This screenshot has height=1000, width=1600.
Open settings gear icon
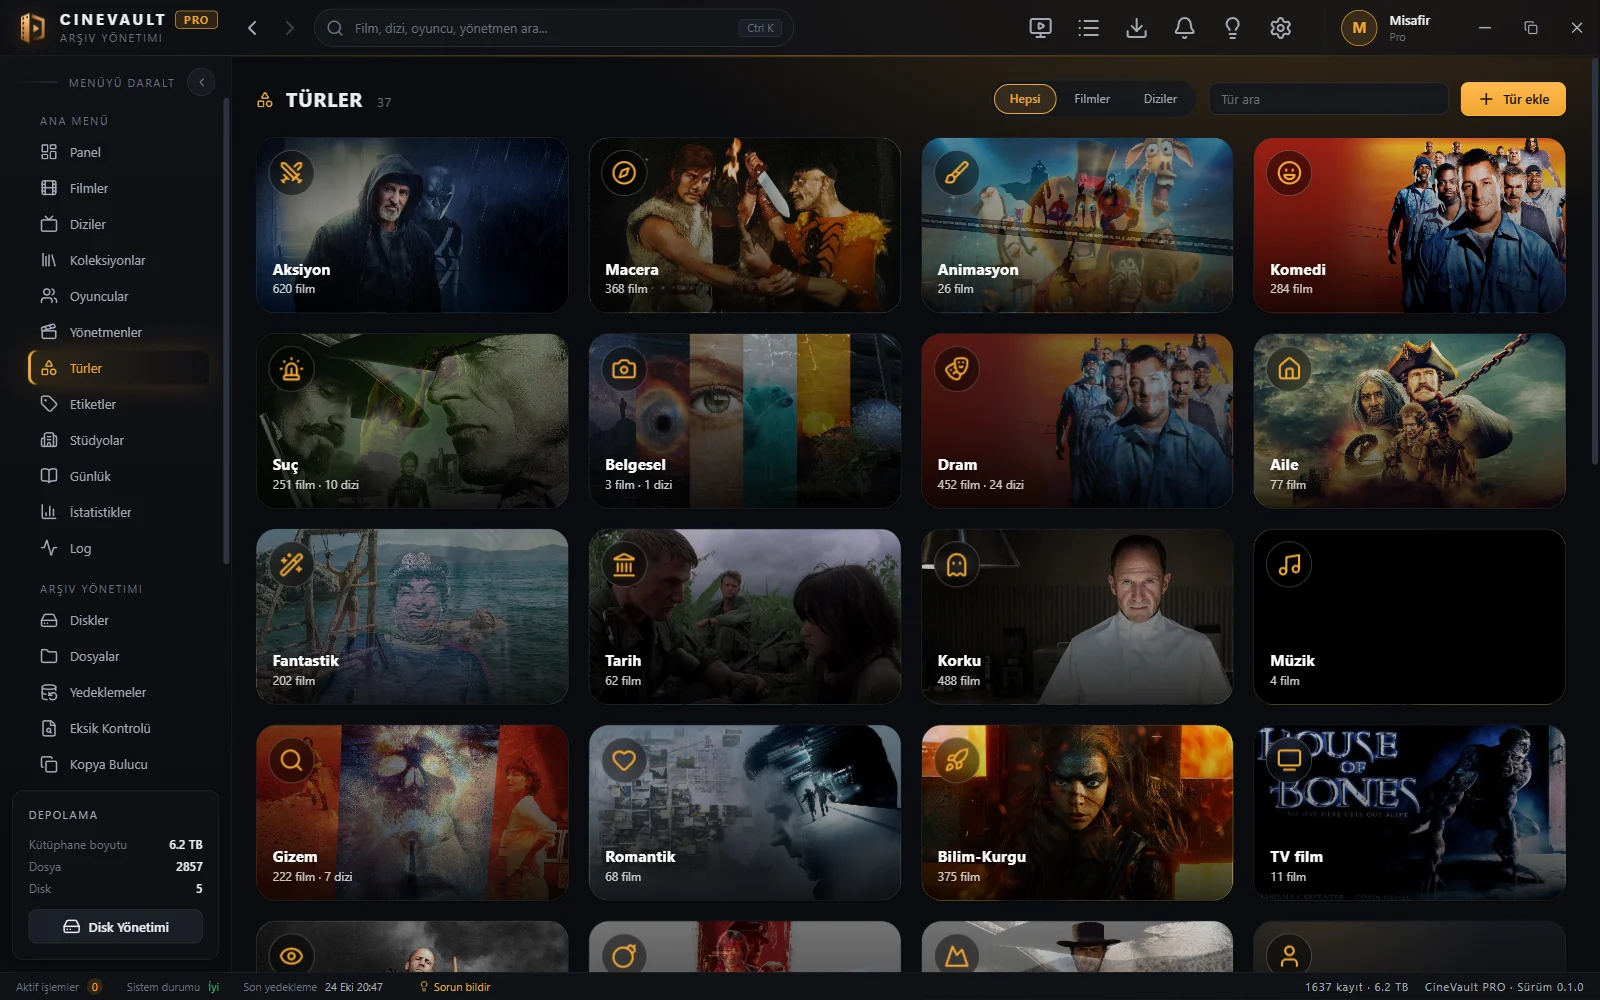click(x=1280, y=28)
